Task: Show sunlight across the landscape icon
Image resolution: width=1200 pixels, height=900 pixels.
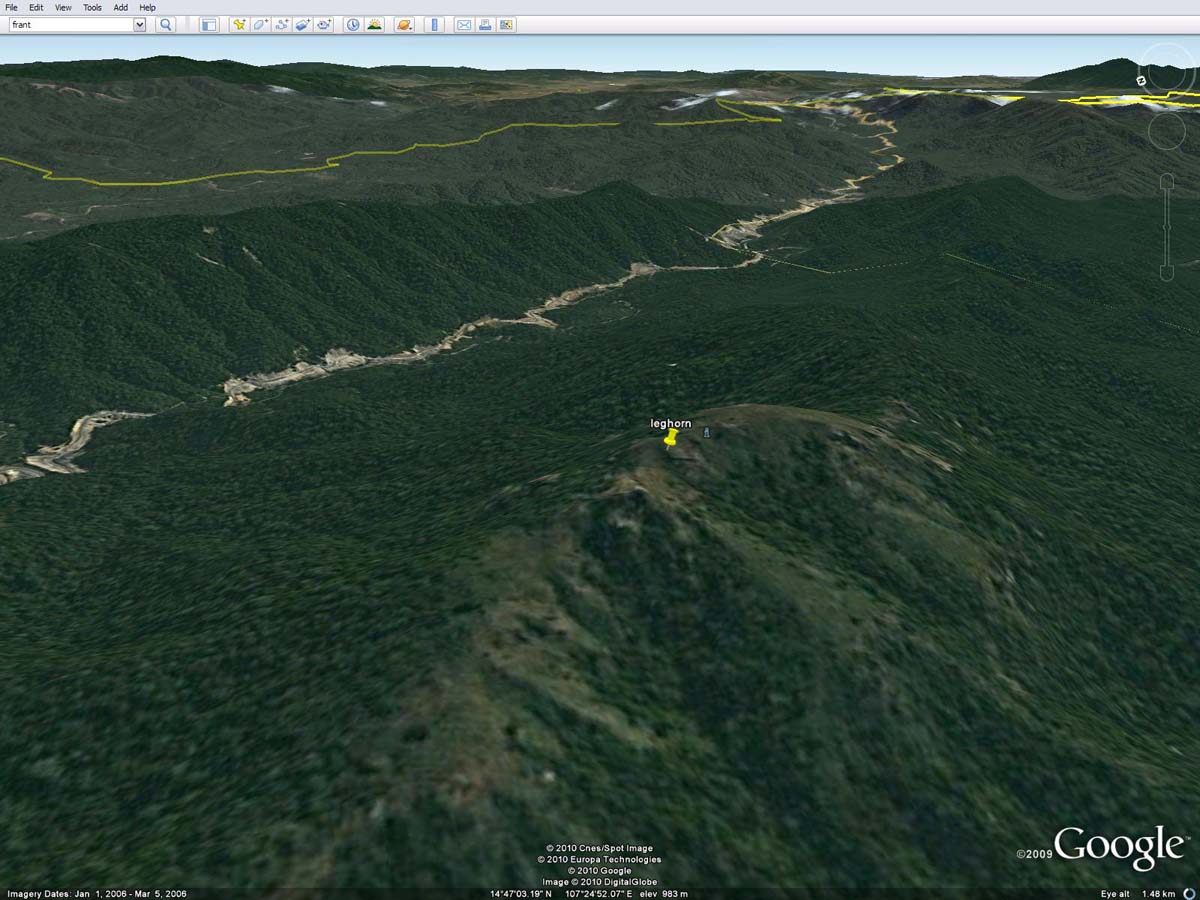Action: (374, 24)
